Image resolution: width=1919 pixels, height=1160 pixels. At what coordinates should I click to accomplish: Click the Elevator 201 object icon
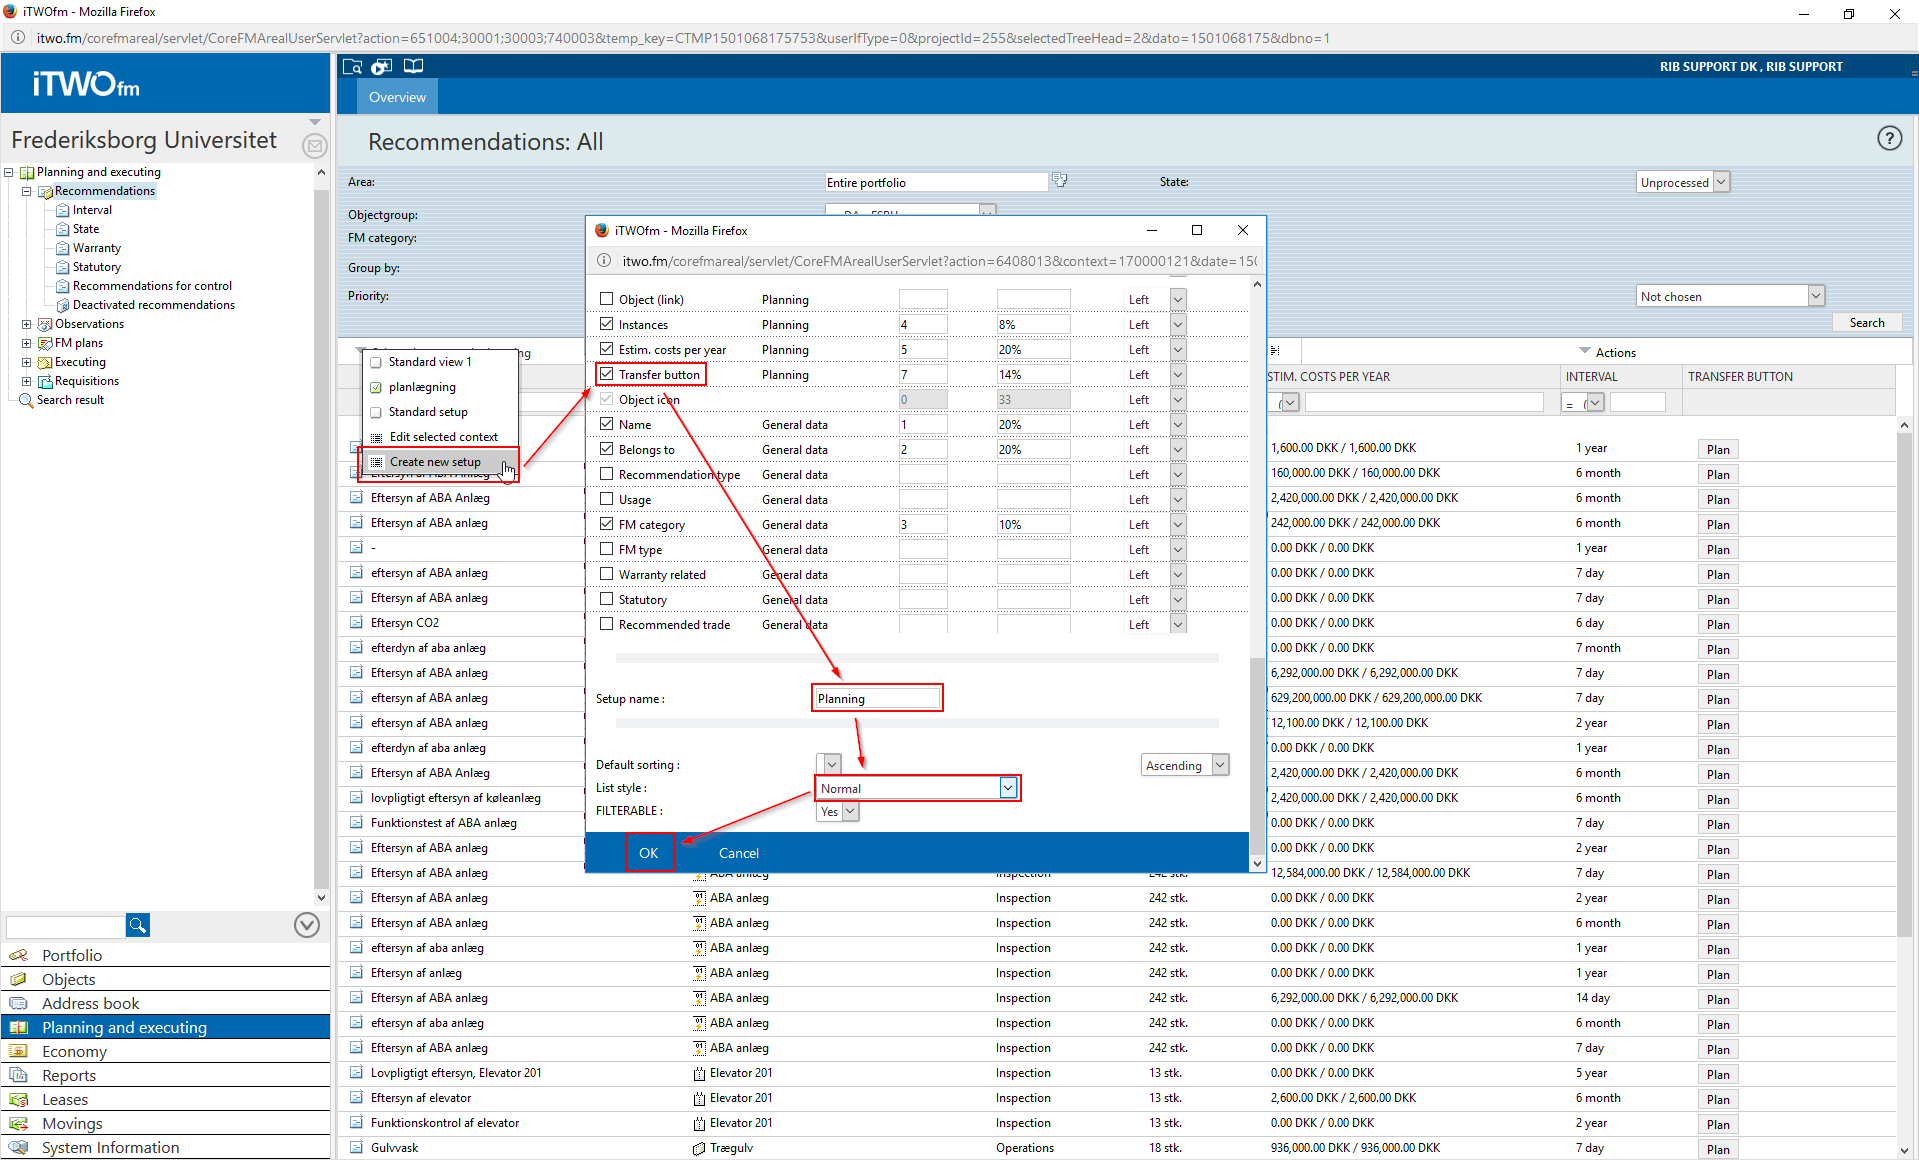(x=699, y=1073)
